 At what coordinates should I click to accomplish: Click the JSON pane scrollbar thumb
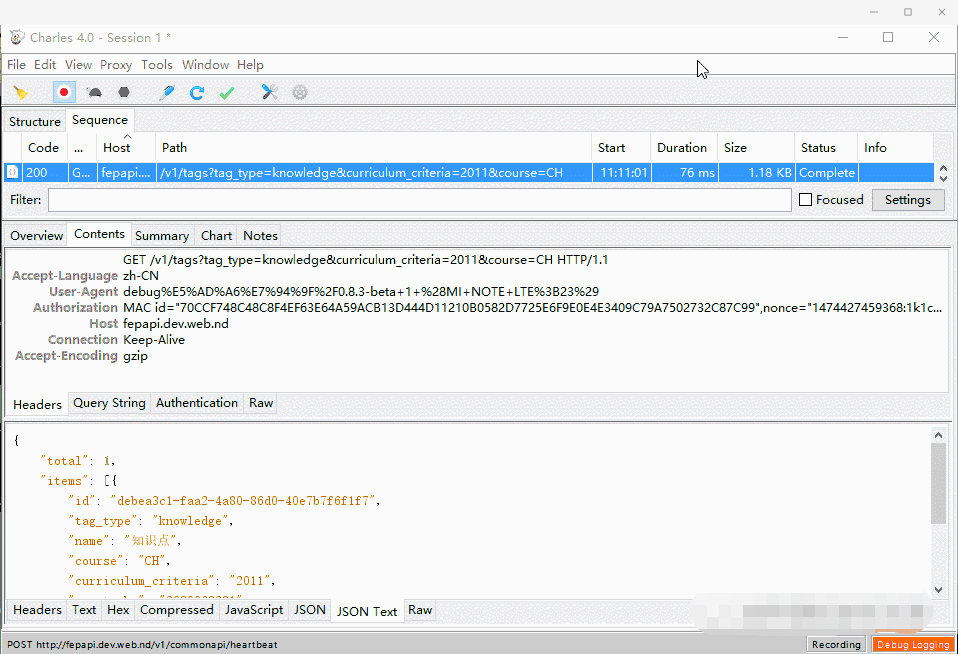click(938, 483)
